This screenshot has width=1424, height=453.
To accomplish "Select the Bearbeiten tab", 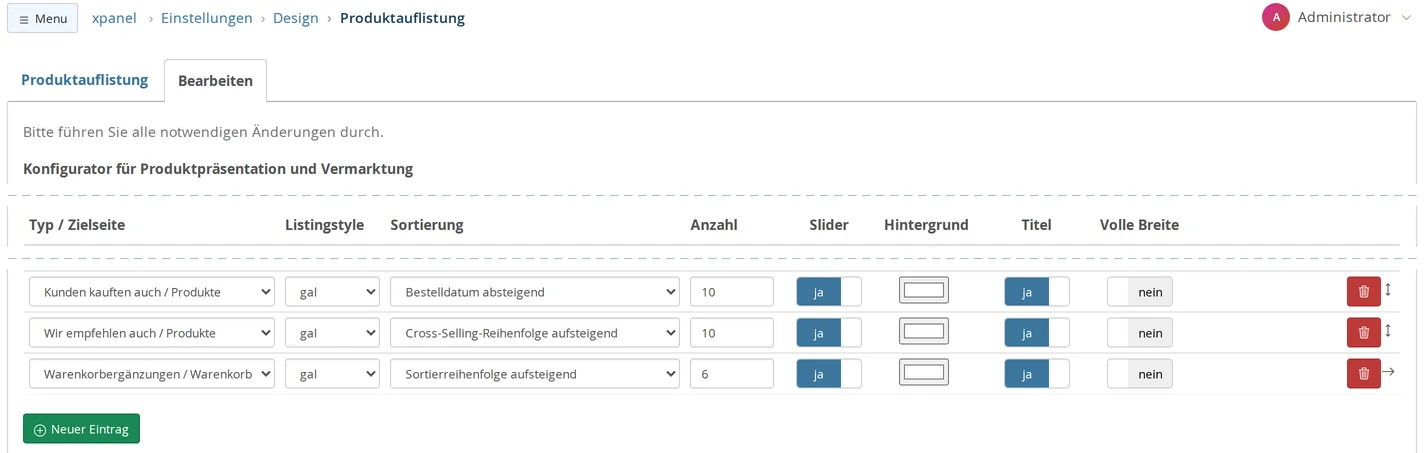I will [215, 81].
